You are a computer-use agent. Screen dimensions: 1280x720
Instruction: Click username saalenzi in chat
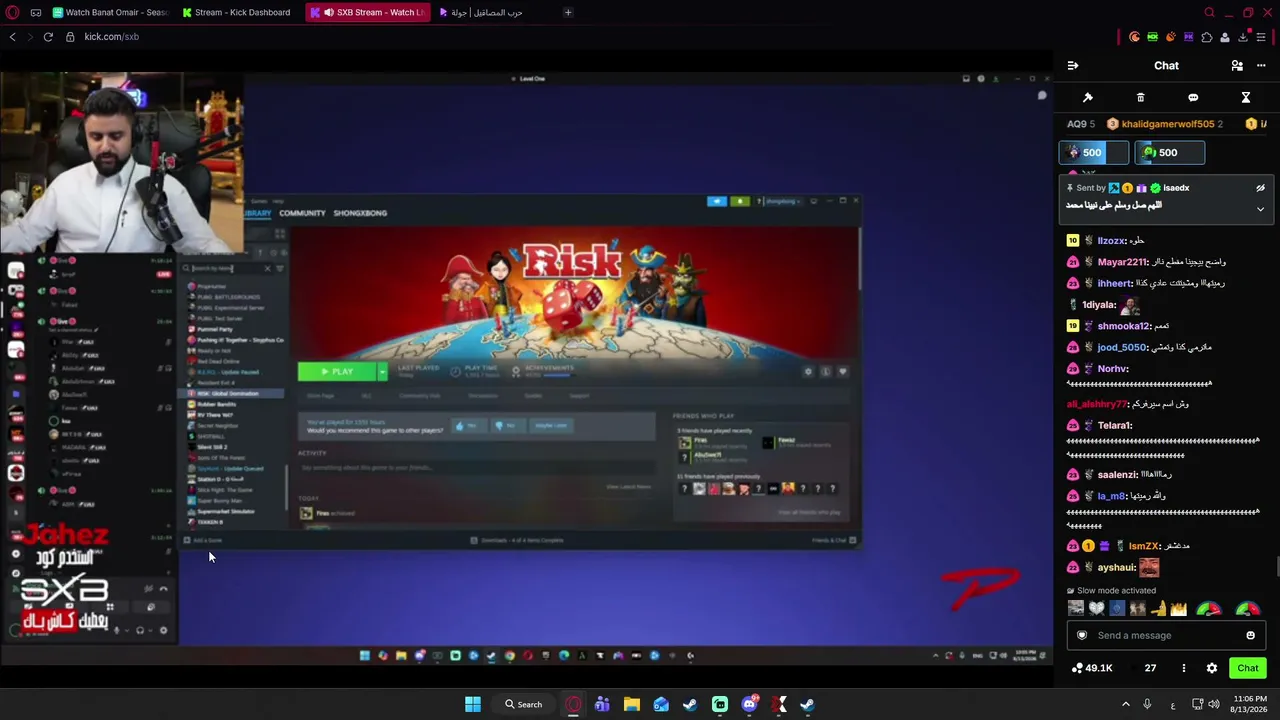1118,475
